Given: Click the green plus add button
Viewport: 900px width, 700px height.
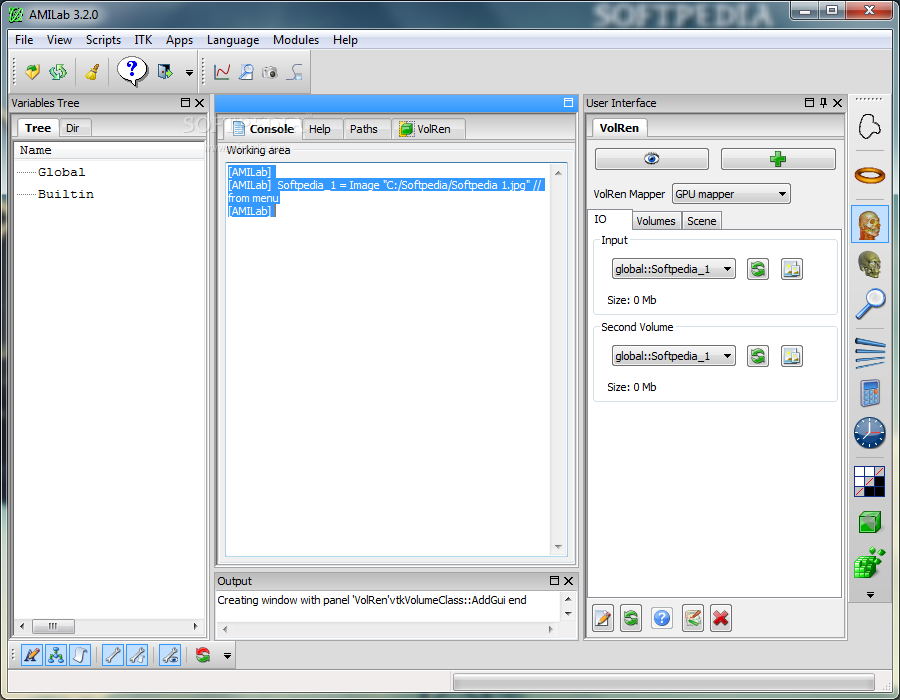Looking at the screenshot, I should pyautogui.click(x=778, y=159).
